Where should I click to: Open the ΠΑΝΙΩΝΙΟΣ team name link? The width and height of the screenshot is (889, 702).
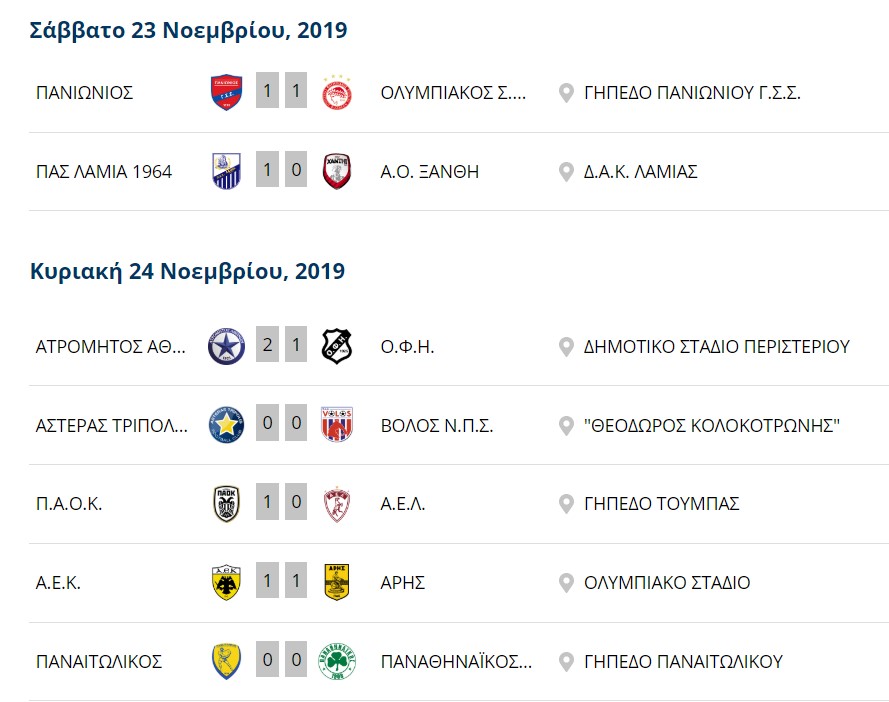(x=84, y=92)
